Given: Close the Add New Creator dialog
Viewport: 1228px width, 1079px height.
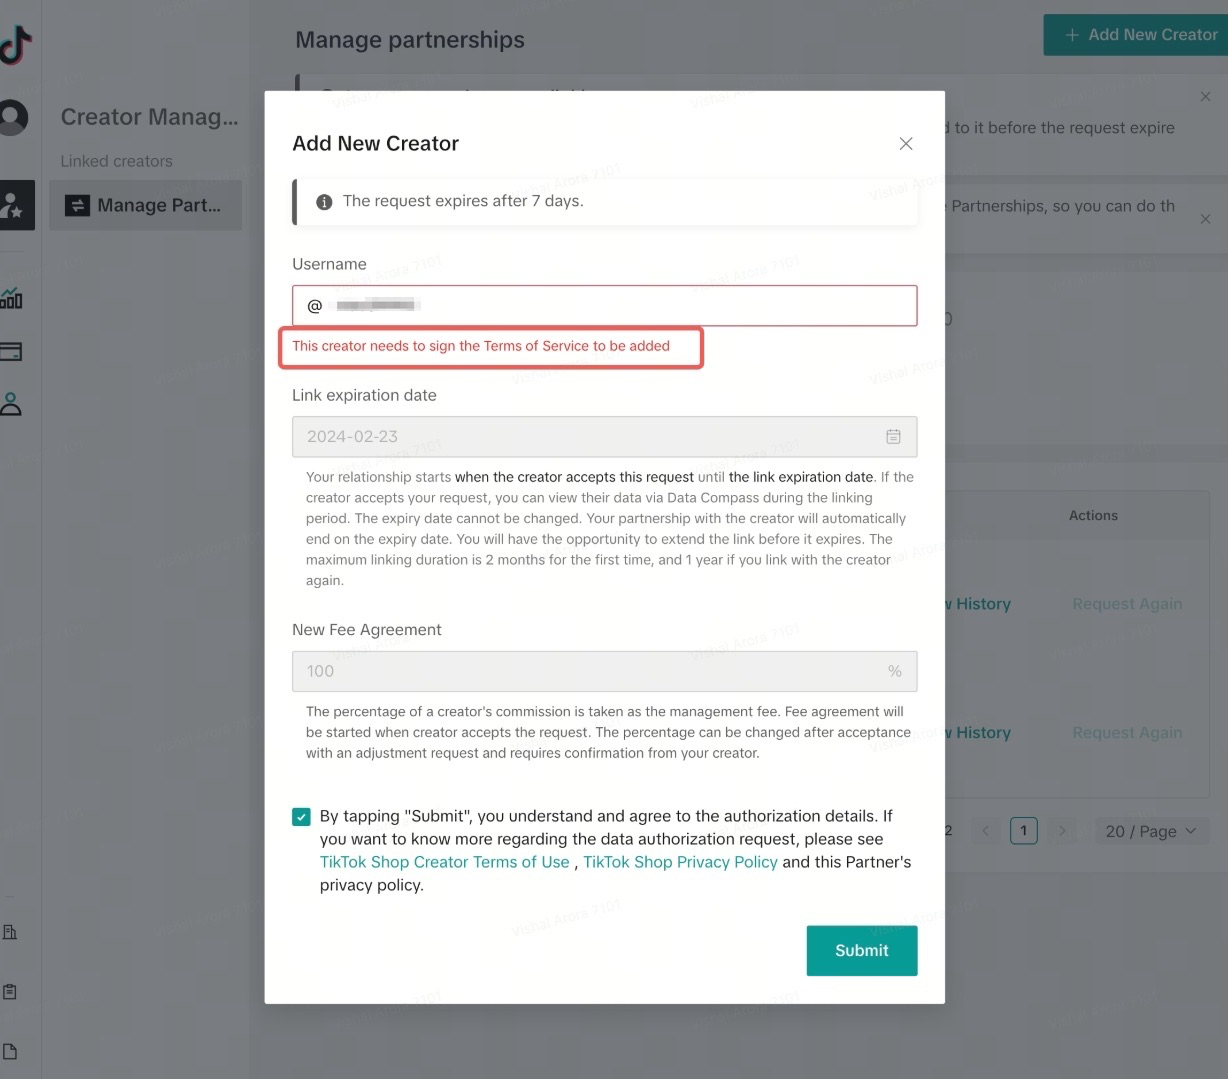Looking at the screenshot, I should point(906,144).
